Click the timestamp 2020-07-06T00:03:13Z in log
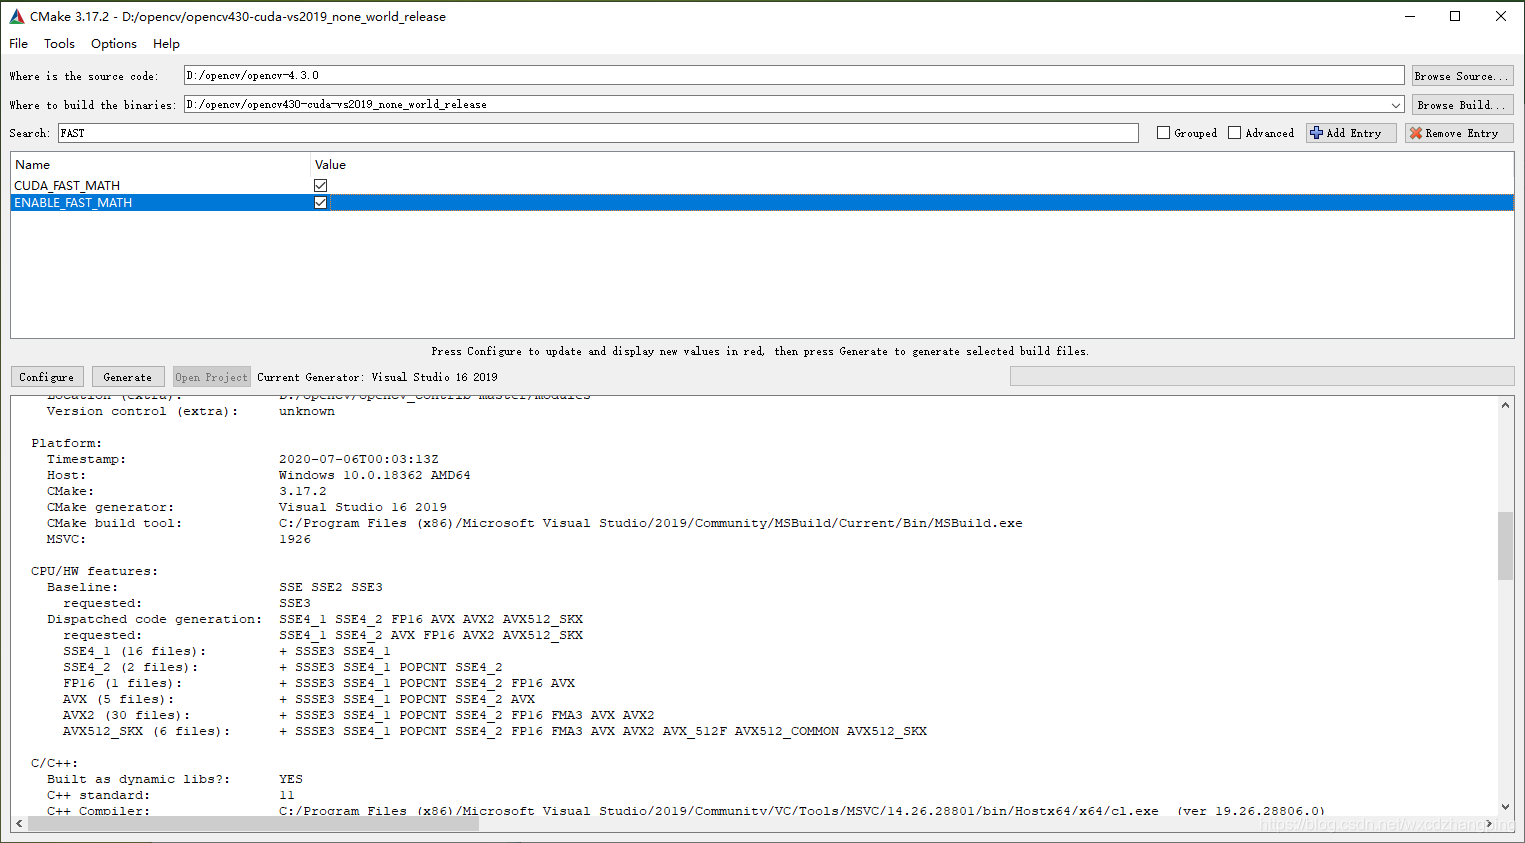 (x=358, y=459)
